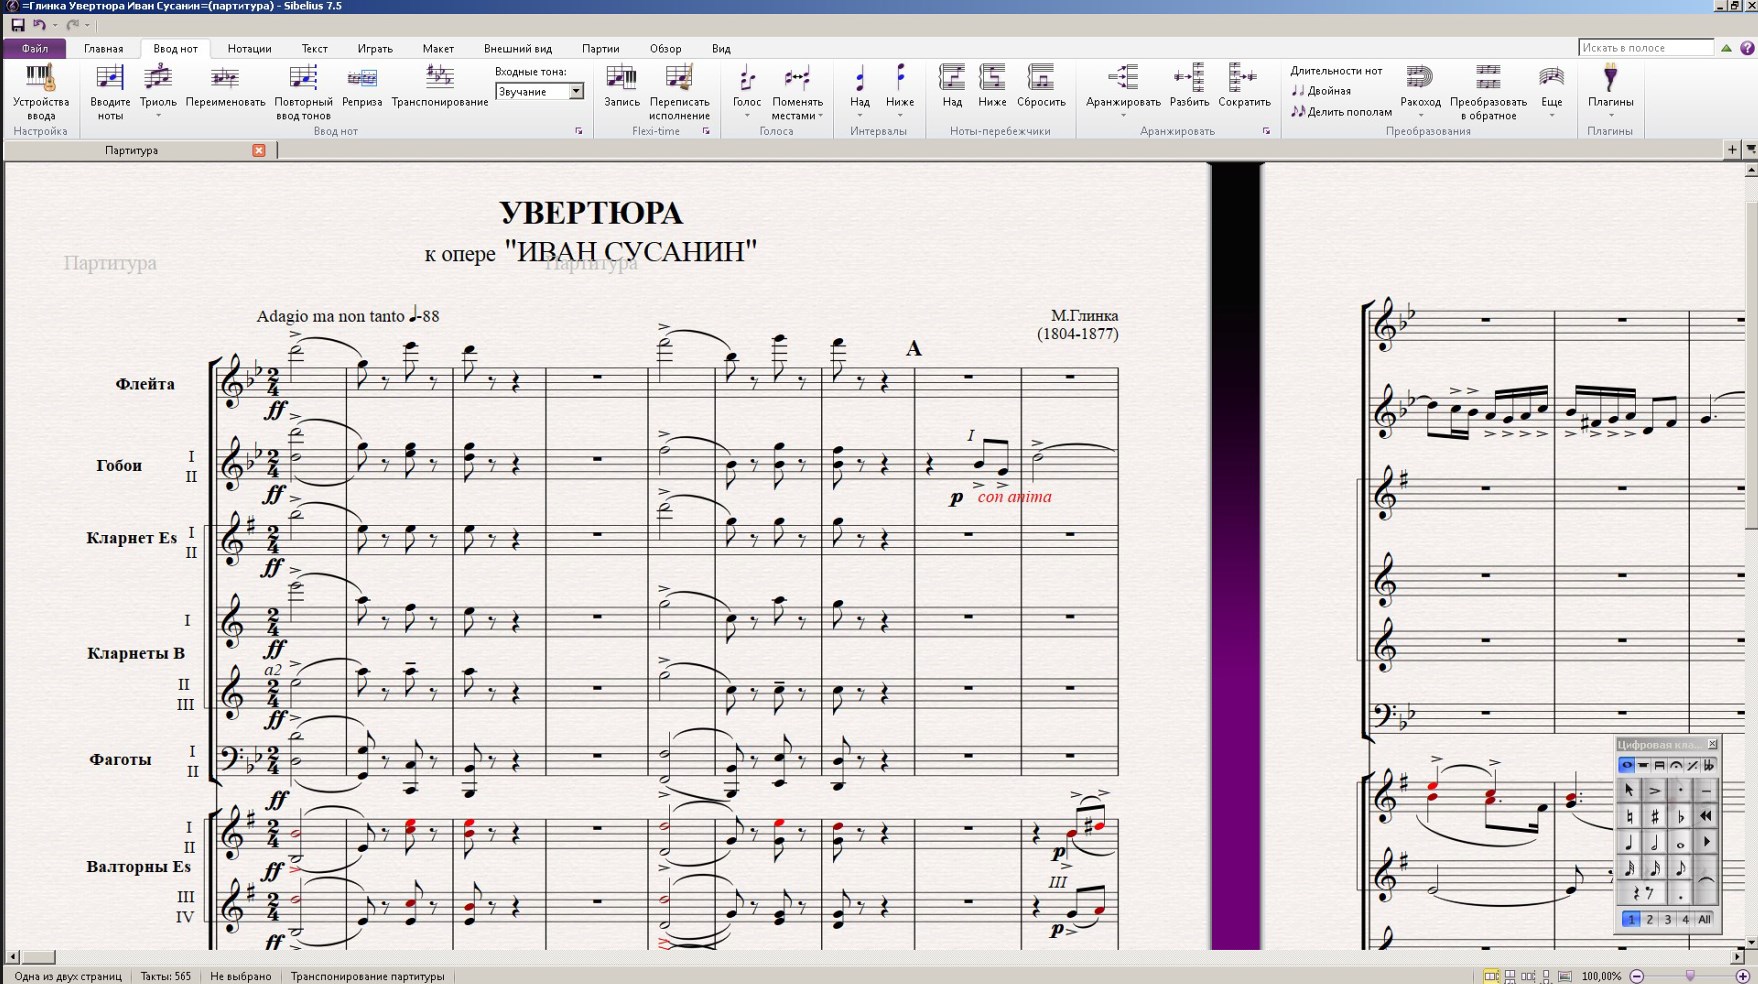Screen dimensions: 1758x984
Task: Click the horizontal scrollbar thumb under the score
Action: tap(39, 957)
